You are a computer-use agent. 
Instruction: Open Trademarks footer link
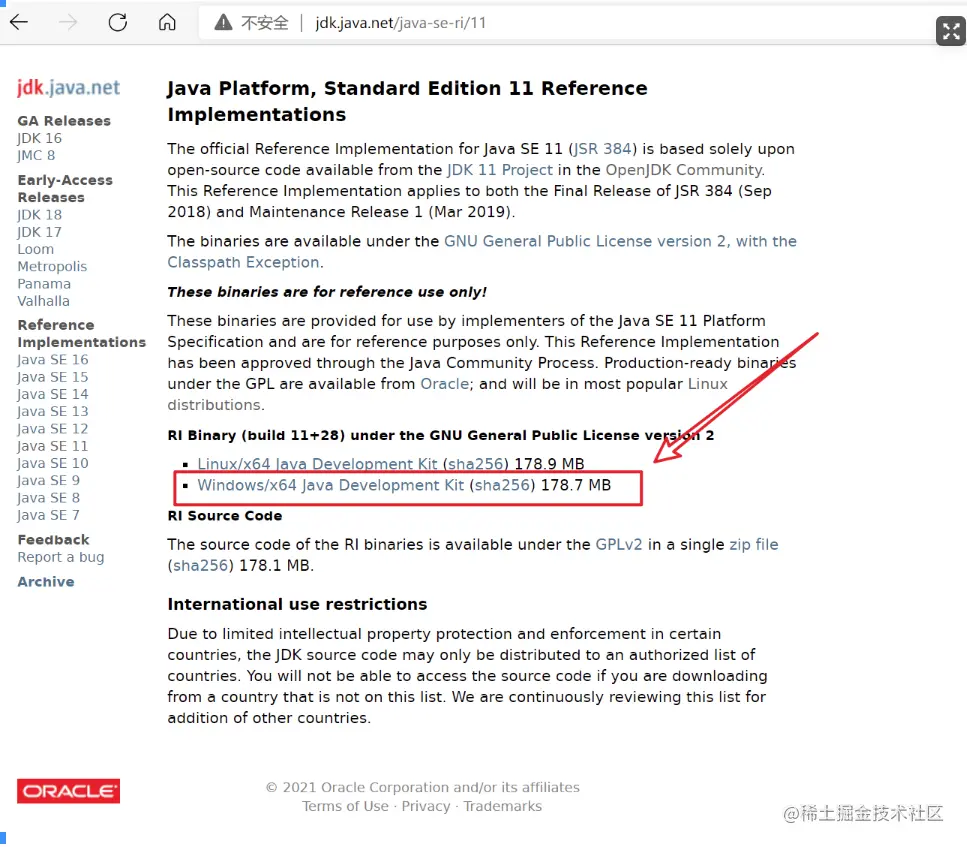(503, 806)
